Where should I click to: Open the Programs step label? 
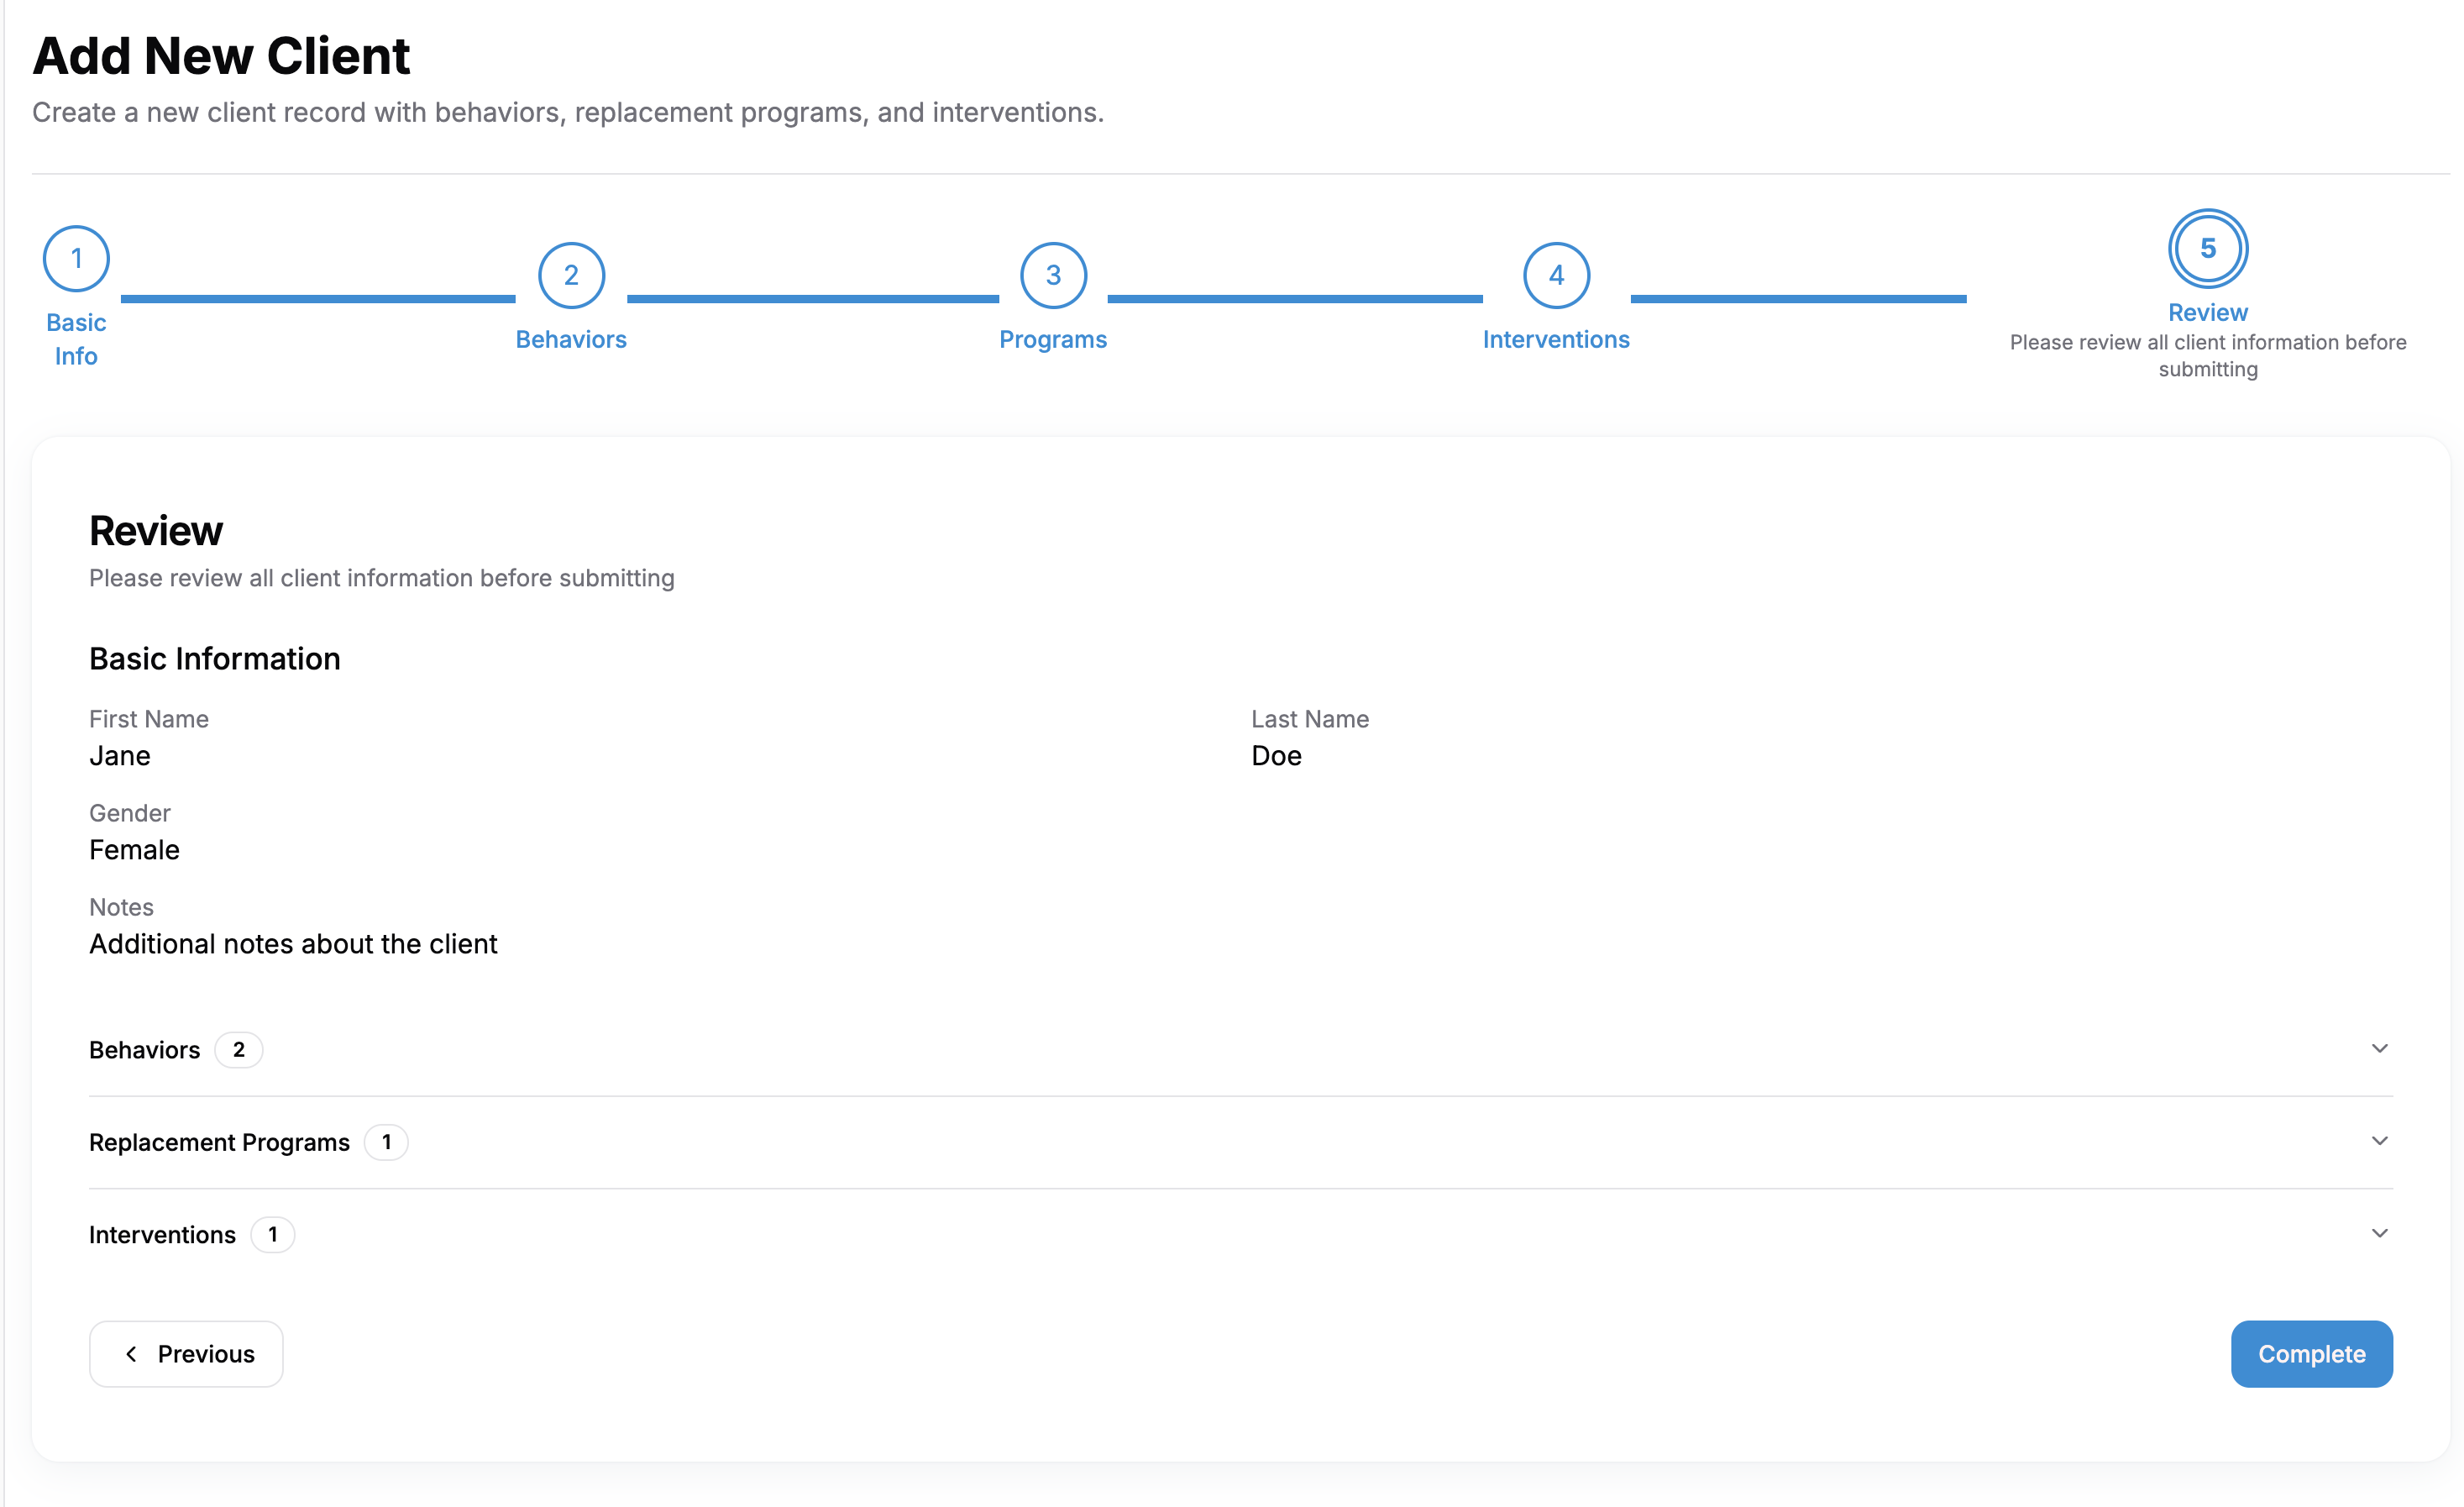[1053, 340]
